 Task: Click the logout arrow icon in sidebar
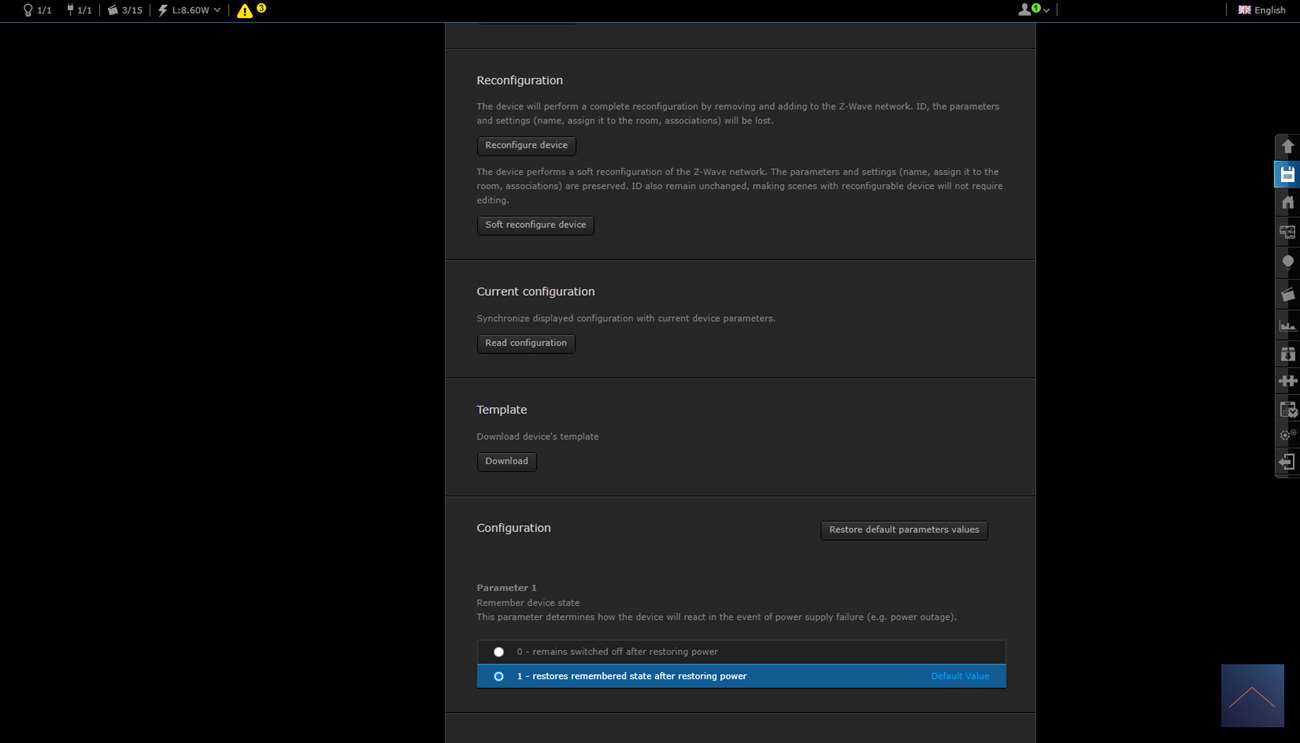click(x=1287, y=461)
